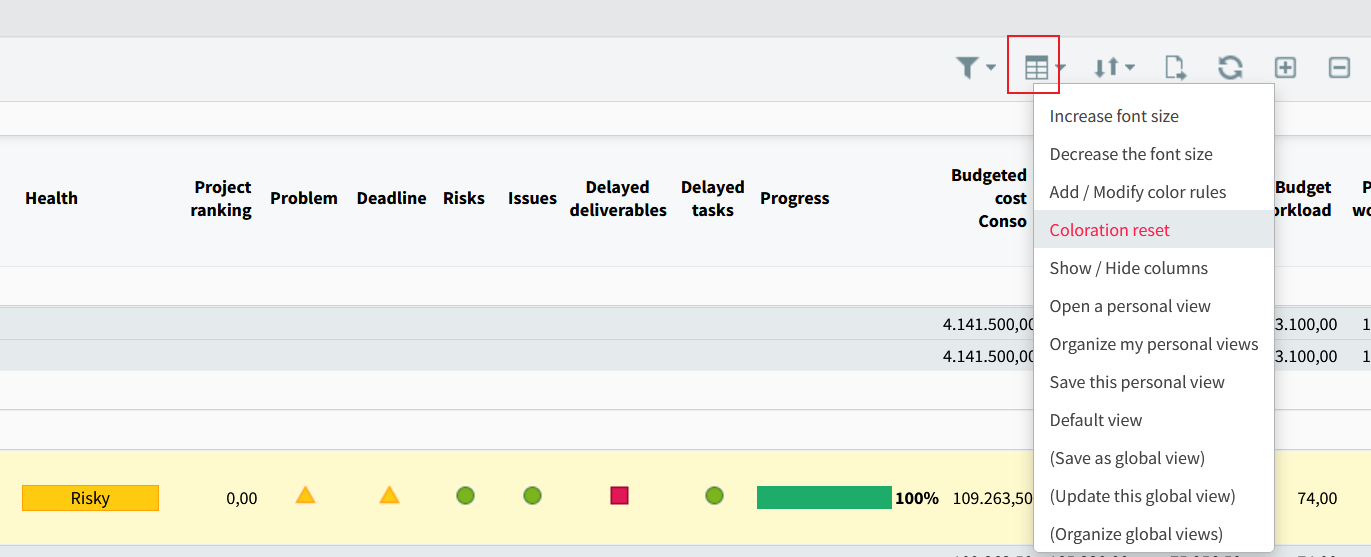Click the green 100% progress bar
Viewport: 1371px width, 557px height.
tap(823, 497)
